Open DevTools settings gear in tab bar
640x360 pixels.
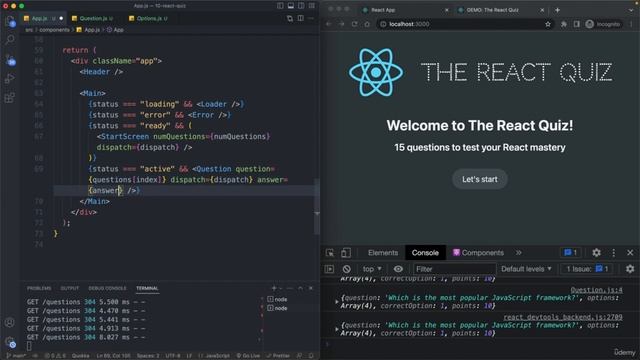tap(596, 253)
